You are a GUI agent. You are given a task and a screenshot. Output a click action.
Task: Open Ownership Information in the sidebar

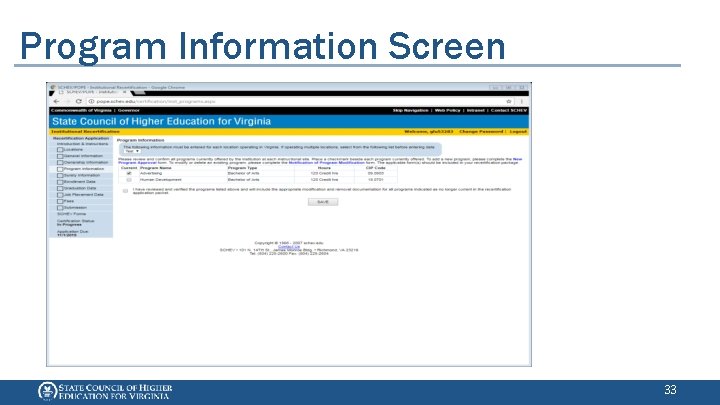click(85, 163)
